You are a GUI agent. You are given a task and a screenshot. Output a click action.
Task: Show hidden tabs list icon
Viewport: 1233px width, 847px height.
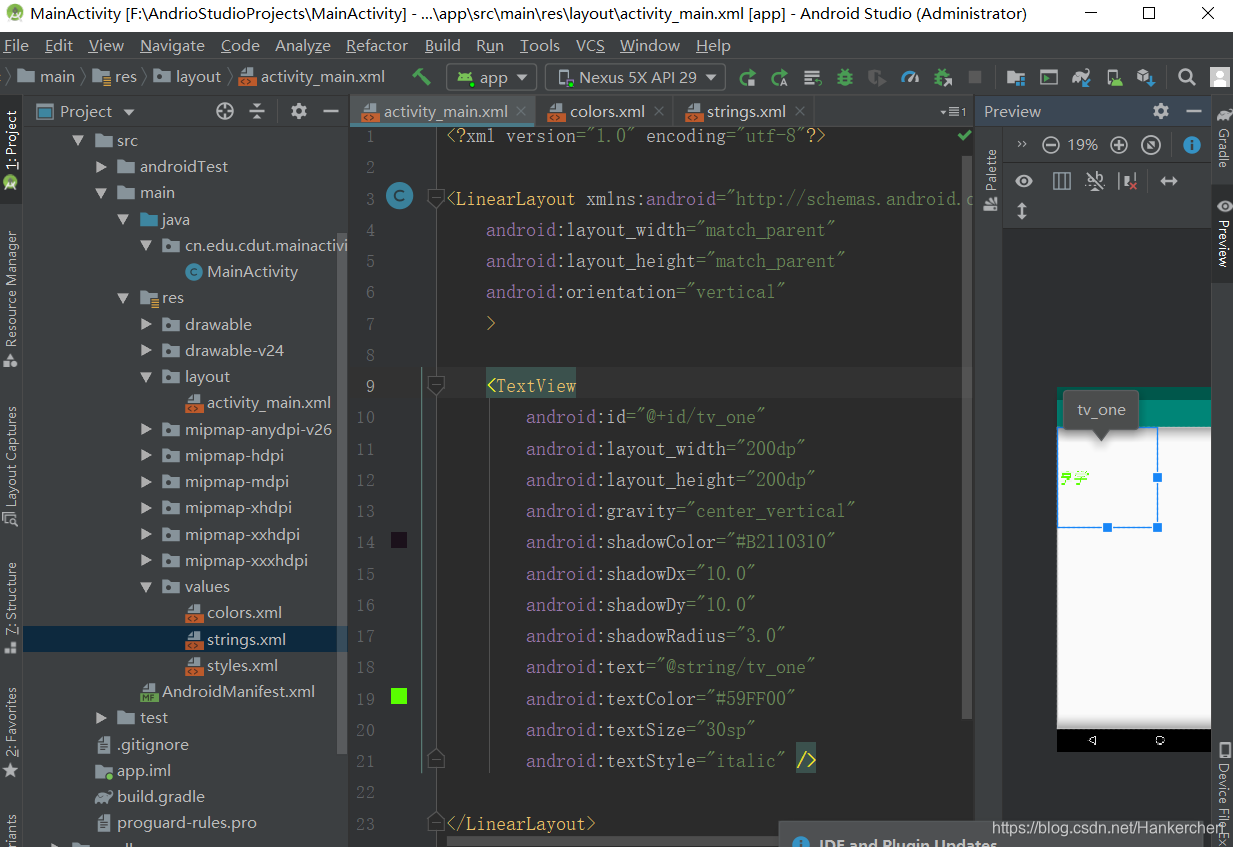pos(953,111)
